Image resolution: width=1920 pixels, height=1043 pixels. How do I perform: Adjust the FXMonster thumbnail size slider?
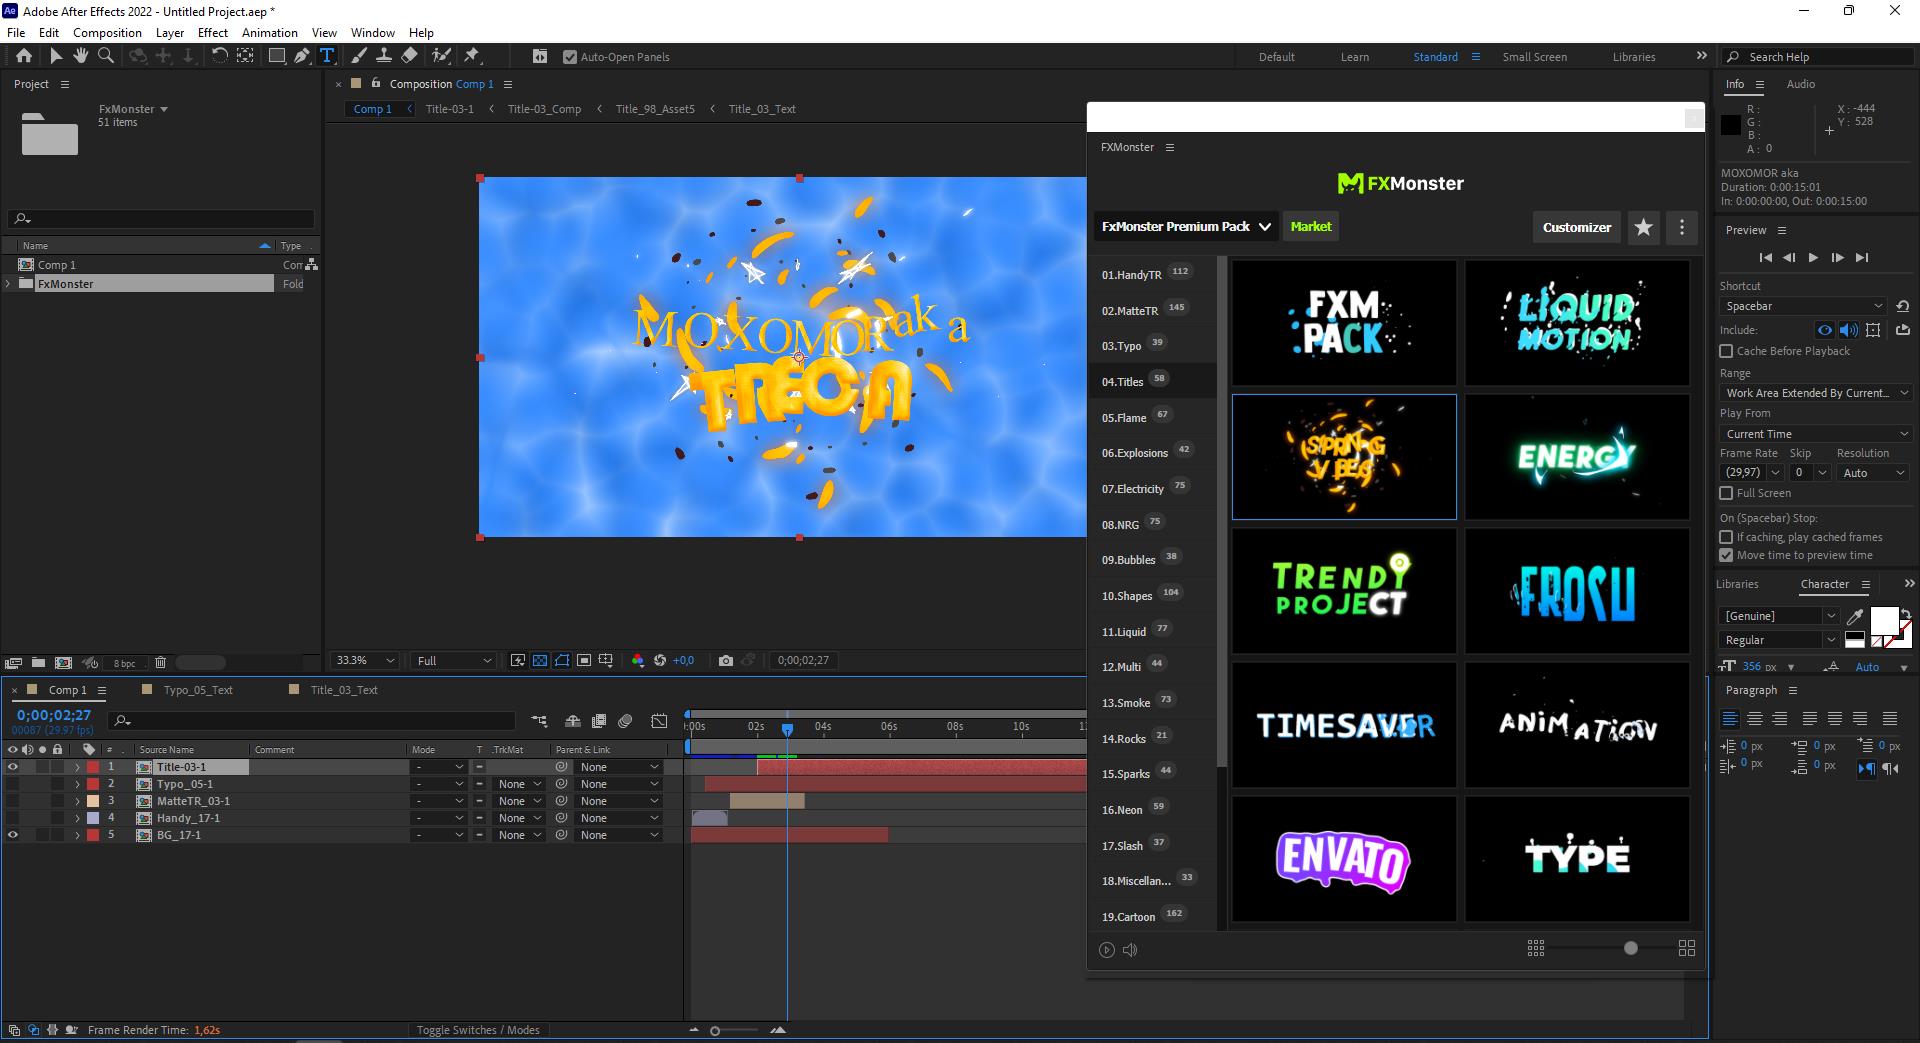(x=1631, y=948)
